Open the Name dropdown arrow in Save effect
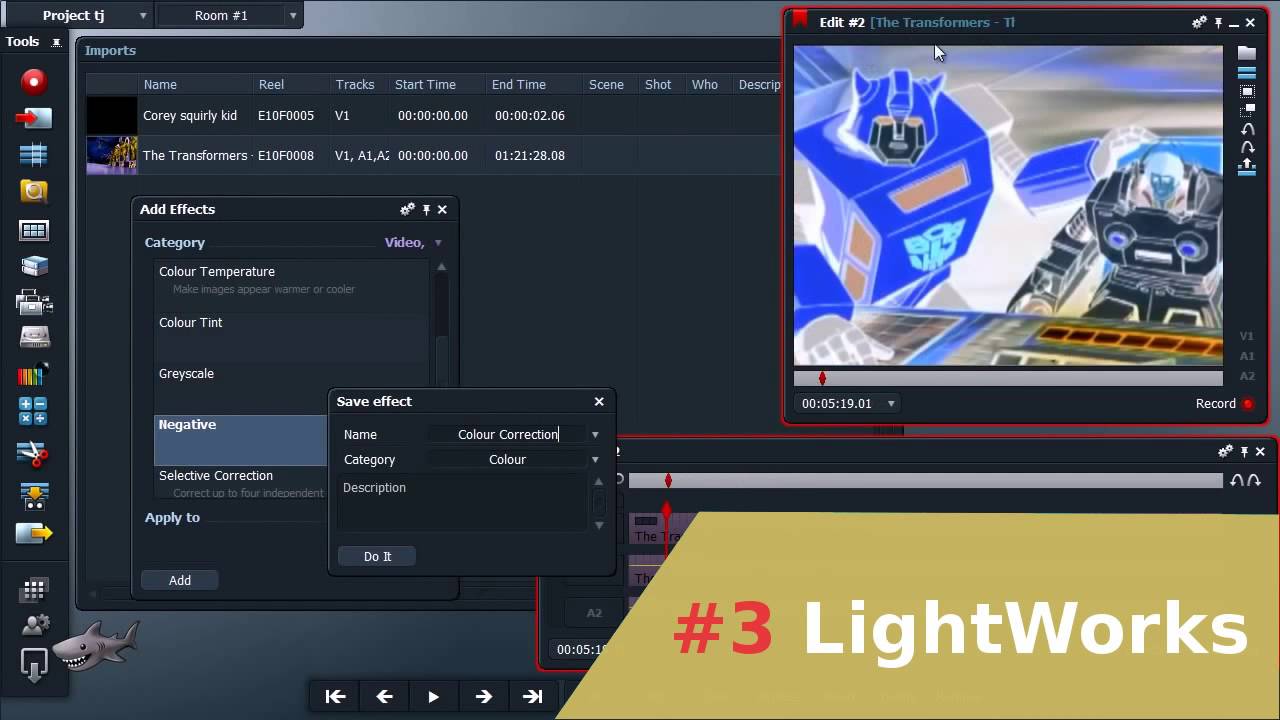This screenshot has width=1280, height=720. pyautogui.click(x=595, y=435)
